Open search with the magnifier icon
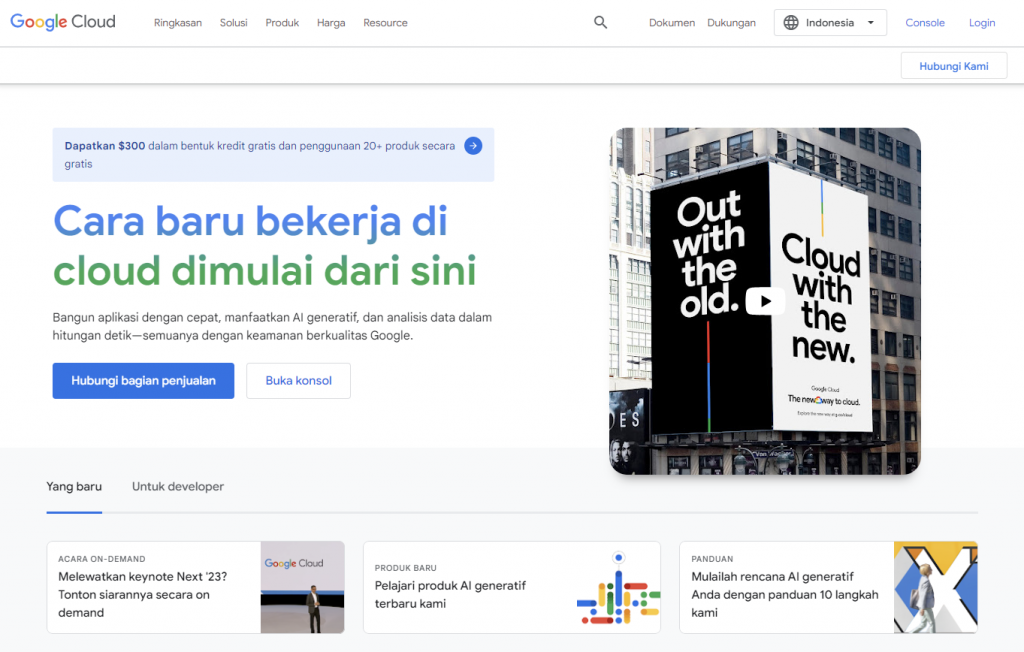Image resolution: width=1024 pixels, height=652 pixels. [600, 21]
